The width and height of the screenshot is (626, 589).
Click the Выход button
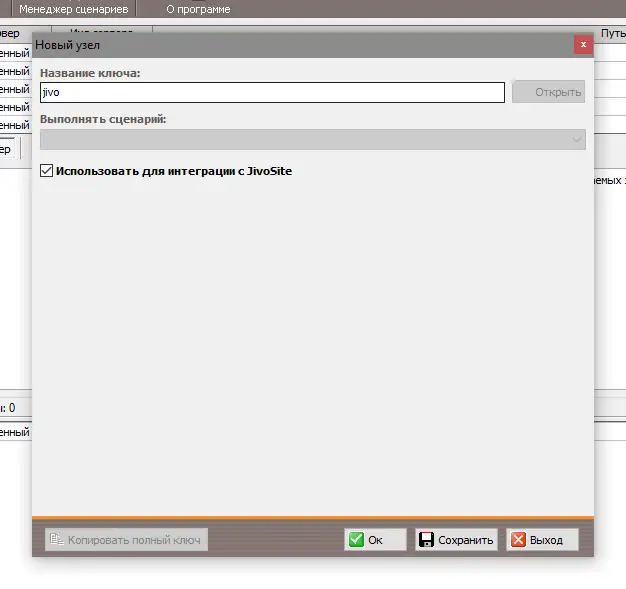[542, 539]
